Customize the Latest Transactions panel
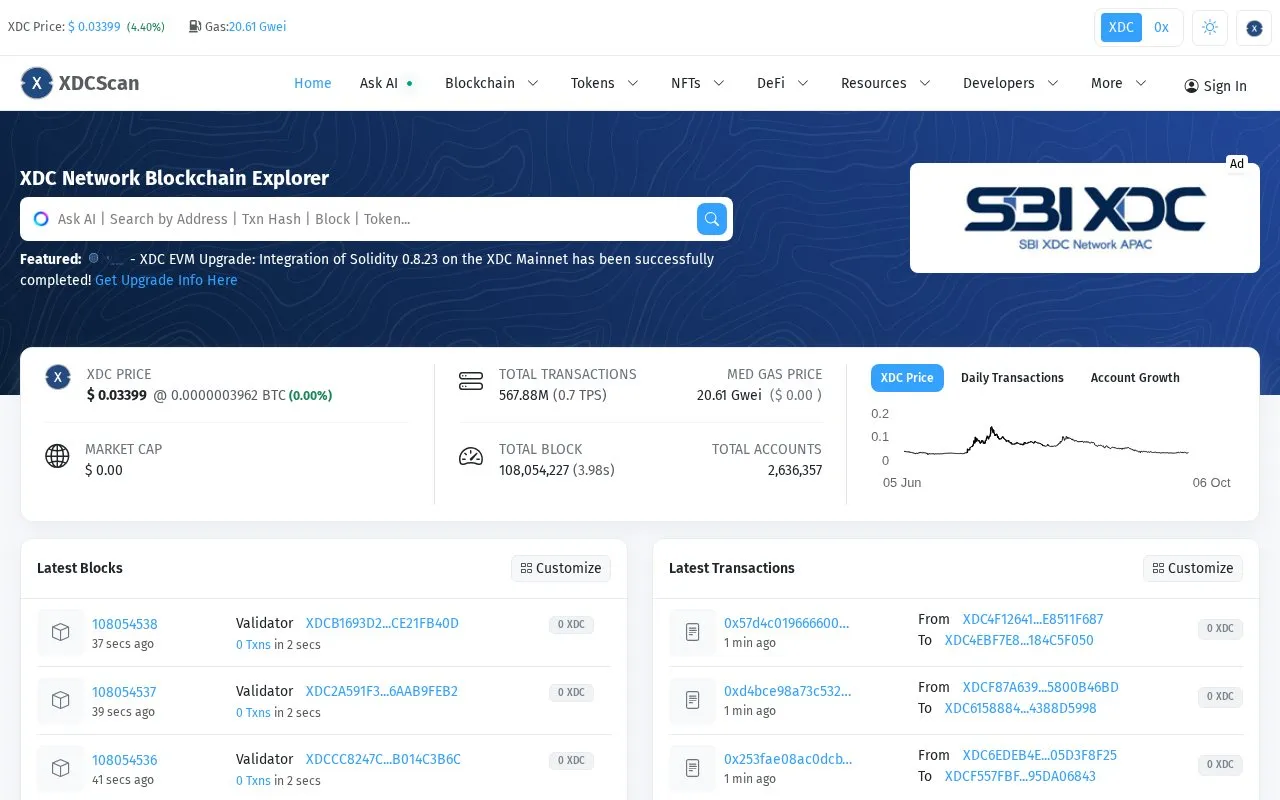 (1193, 568)
